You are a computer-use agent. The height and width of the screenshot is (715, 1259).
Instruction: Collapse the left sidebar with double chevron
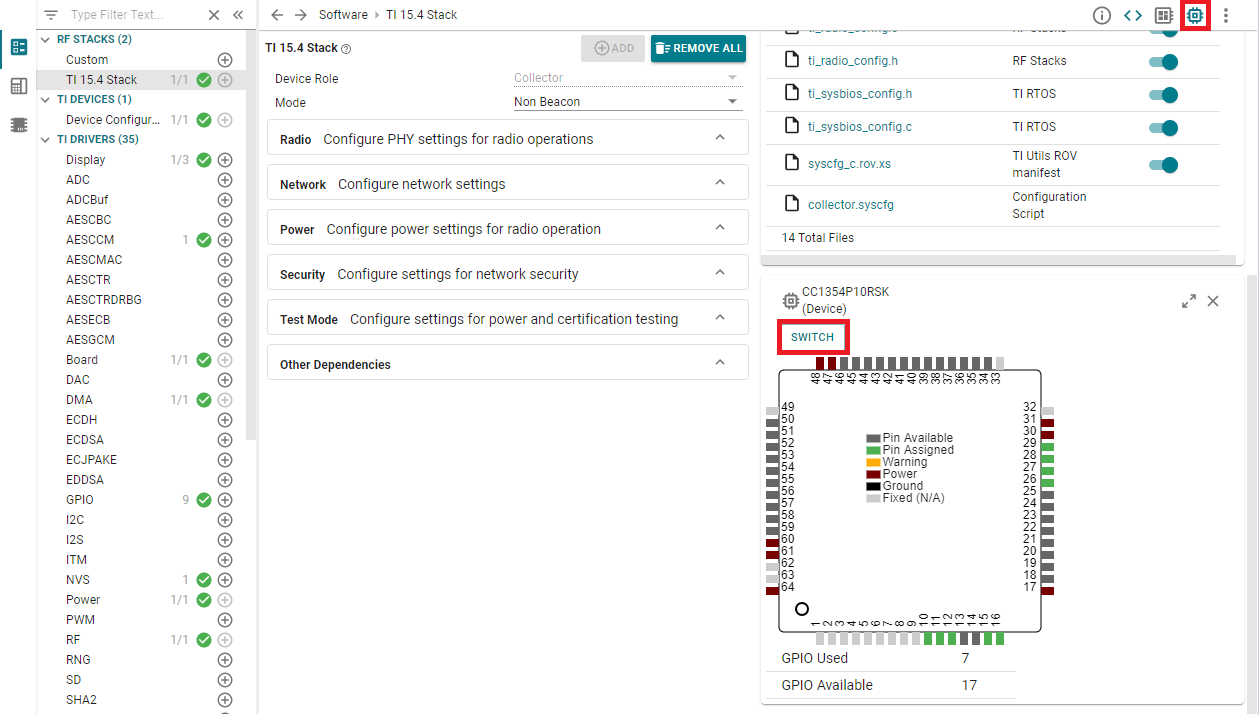(238, 15)
